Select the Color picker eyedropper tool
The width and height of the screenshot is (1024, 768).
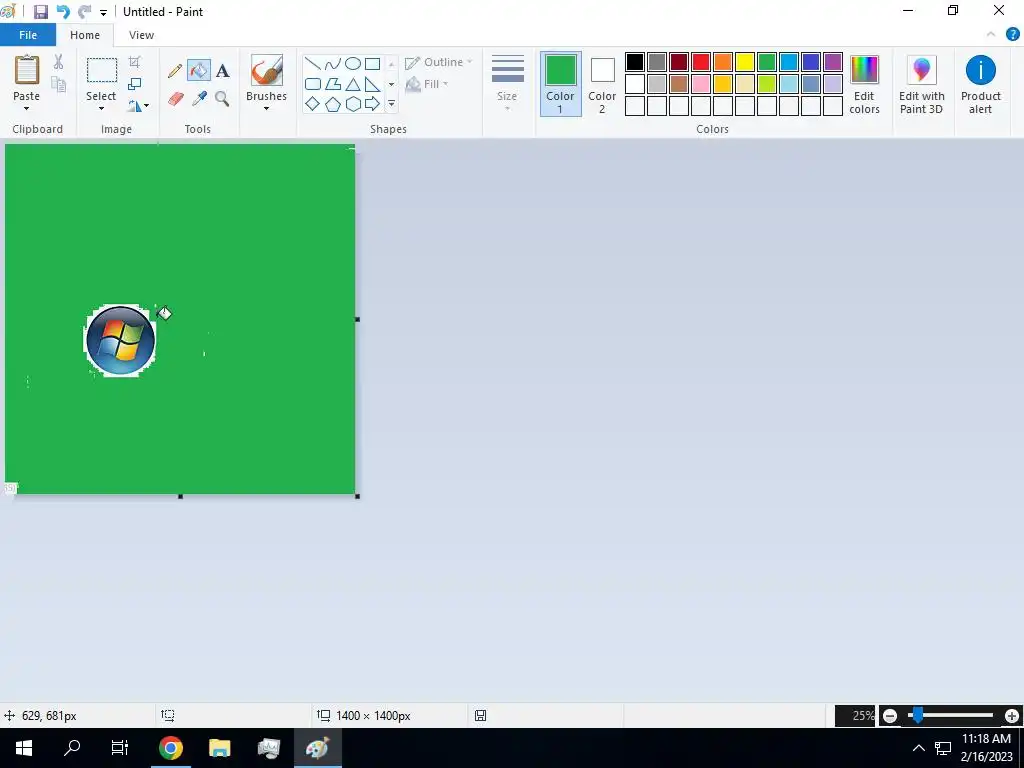point(199,99)
